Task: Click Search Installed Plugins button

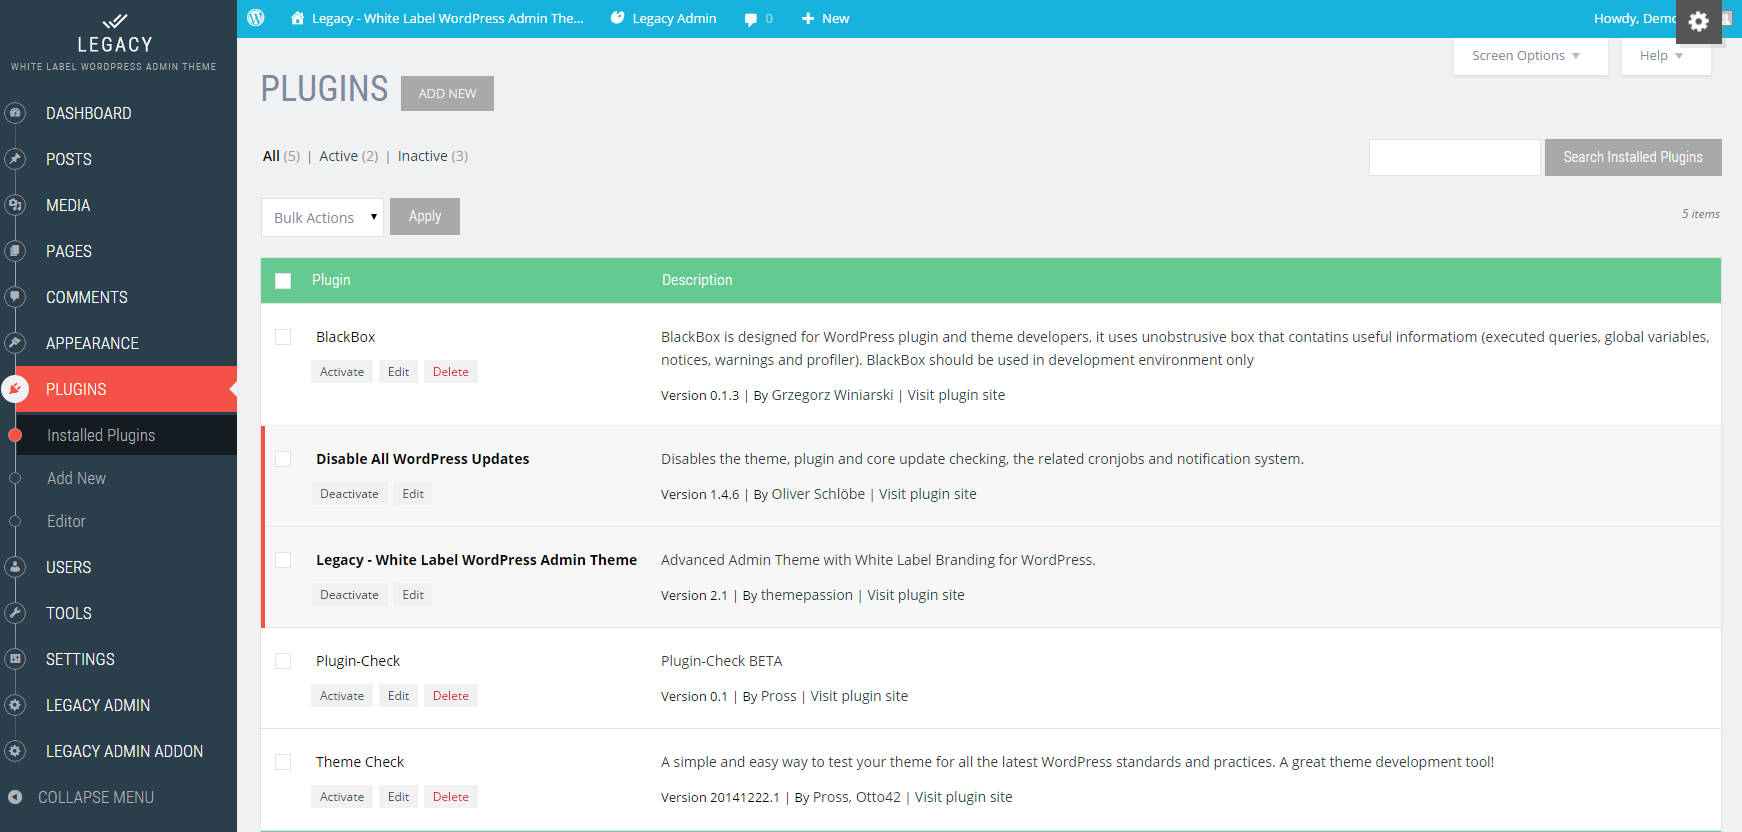Action: coord(1633,157)
